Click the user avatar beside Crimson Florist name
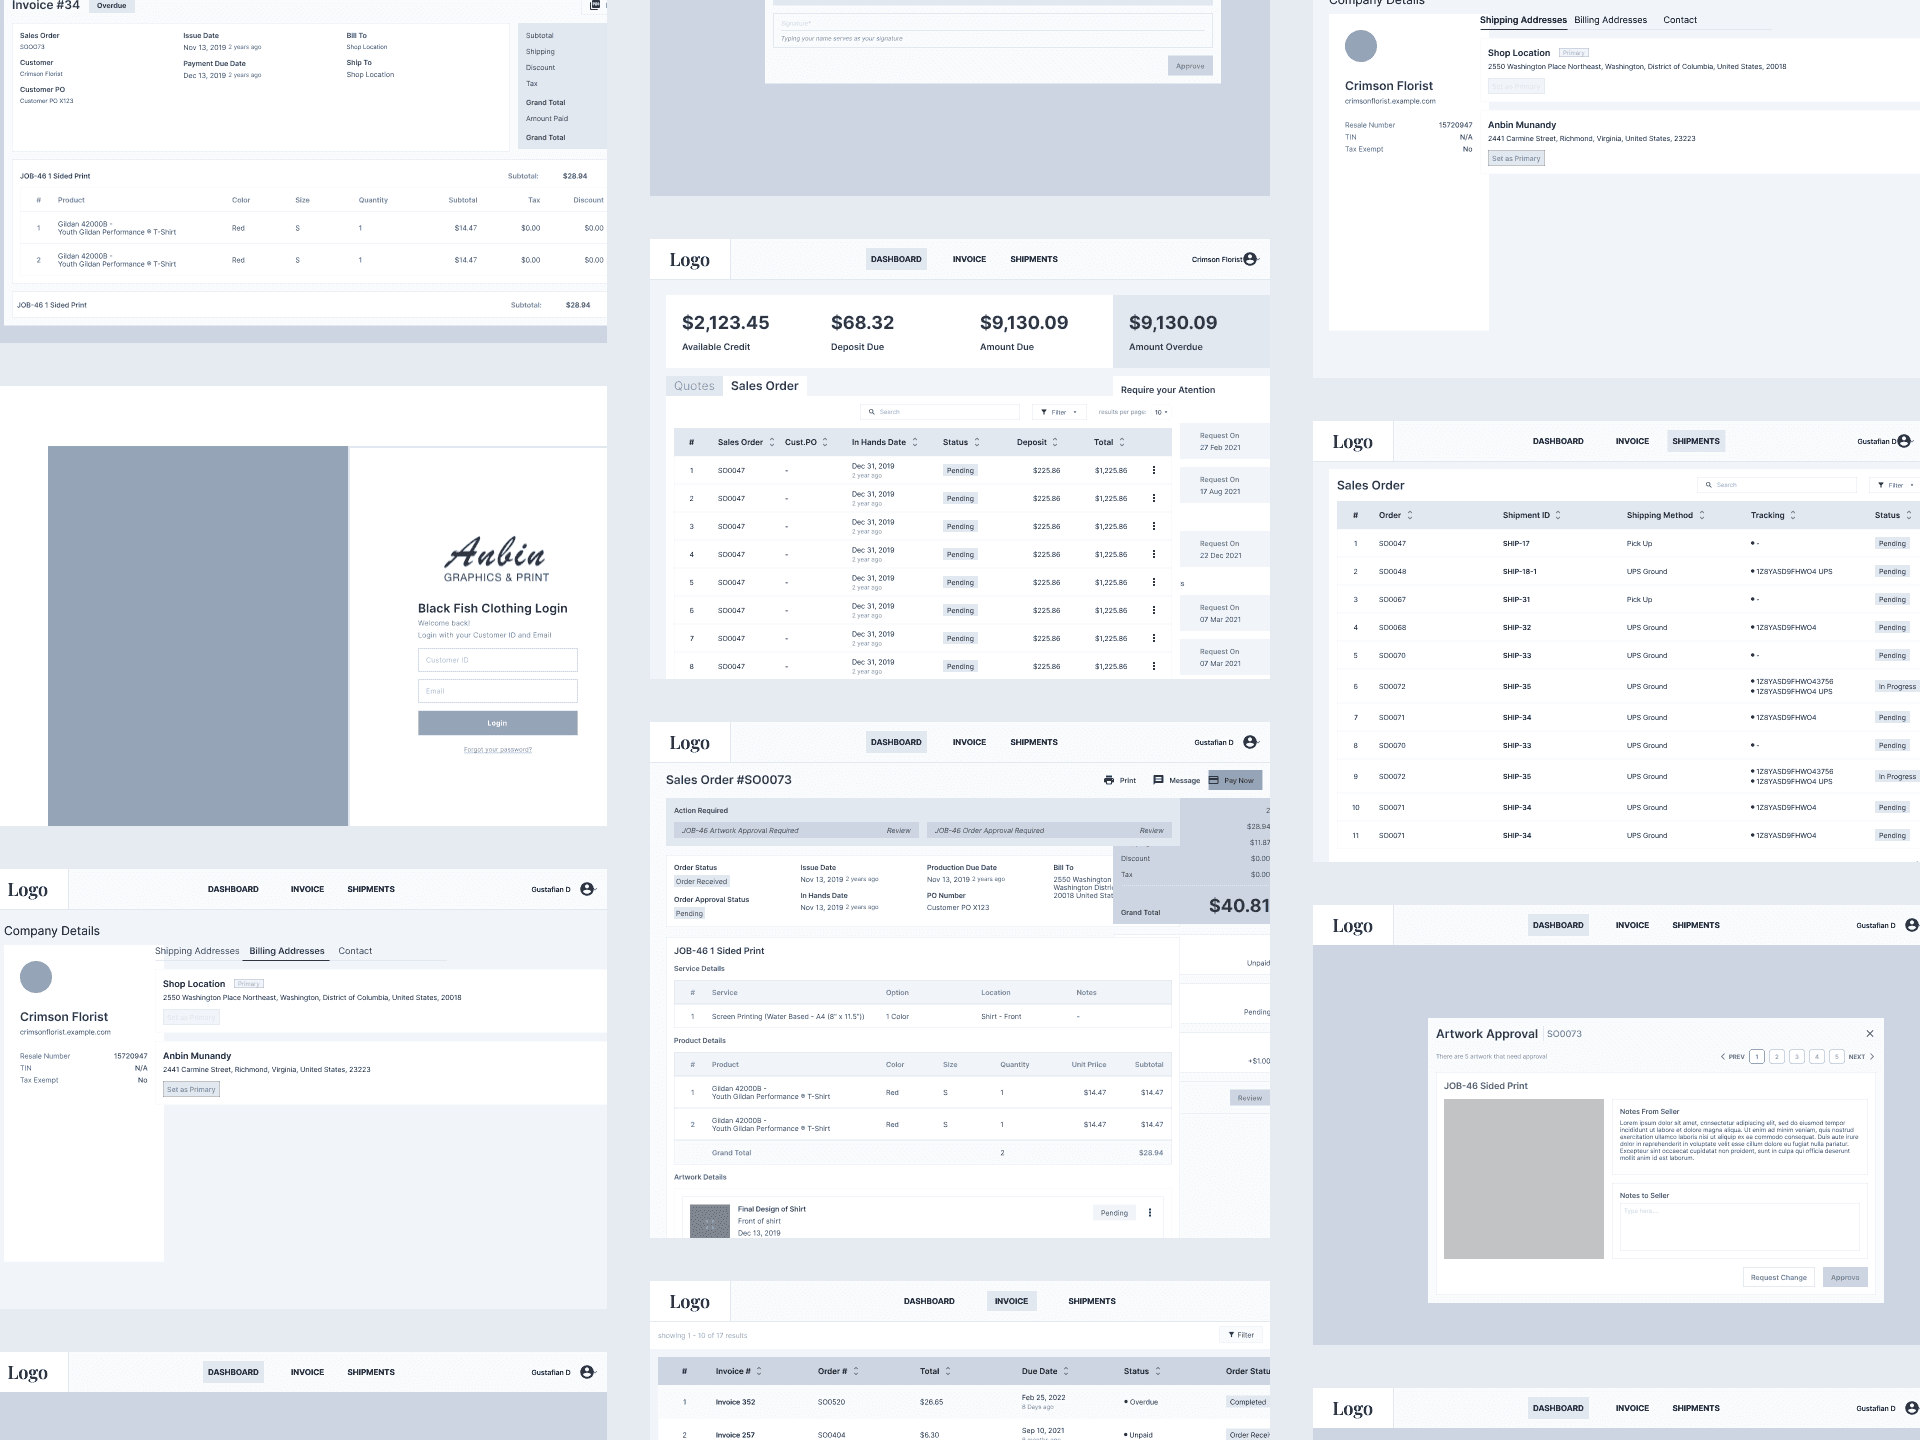The width and height of the screenshot is (1920, 1440). [x=1250, y=259]
